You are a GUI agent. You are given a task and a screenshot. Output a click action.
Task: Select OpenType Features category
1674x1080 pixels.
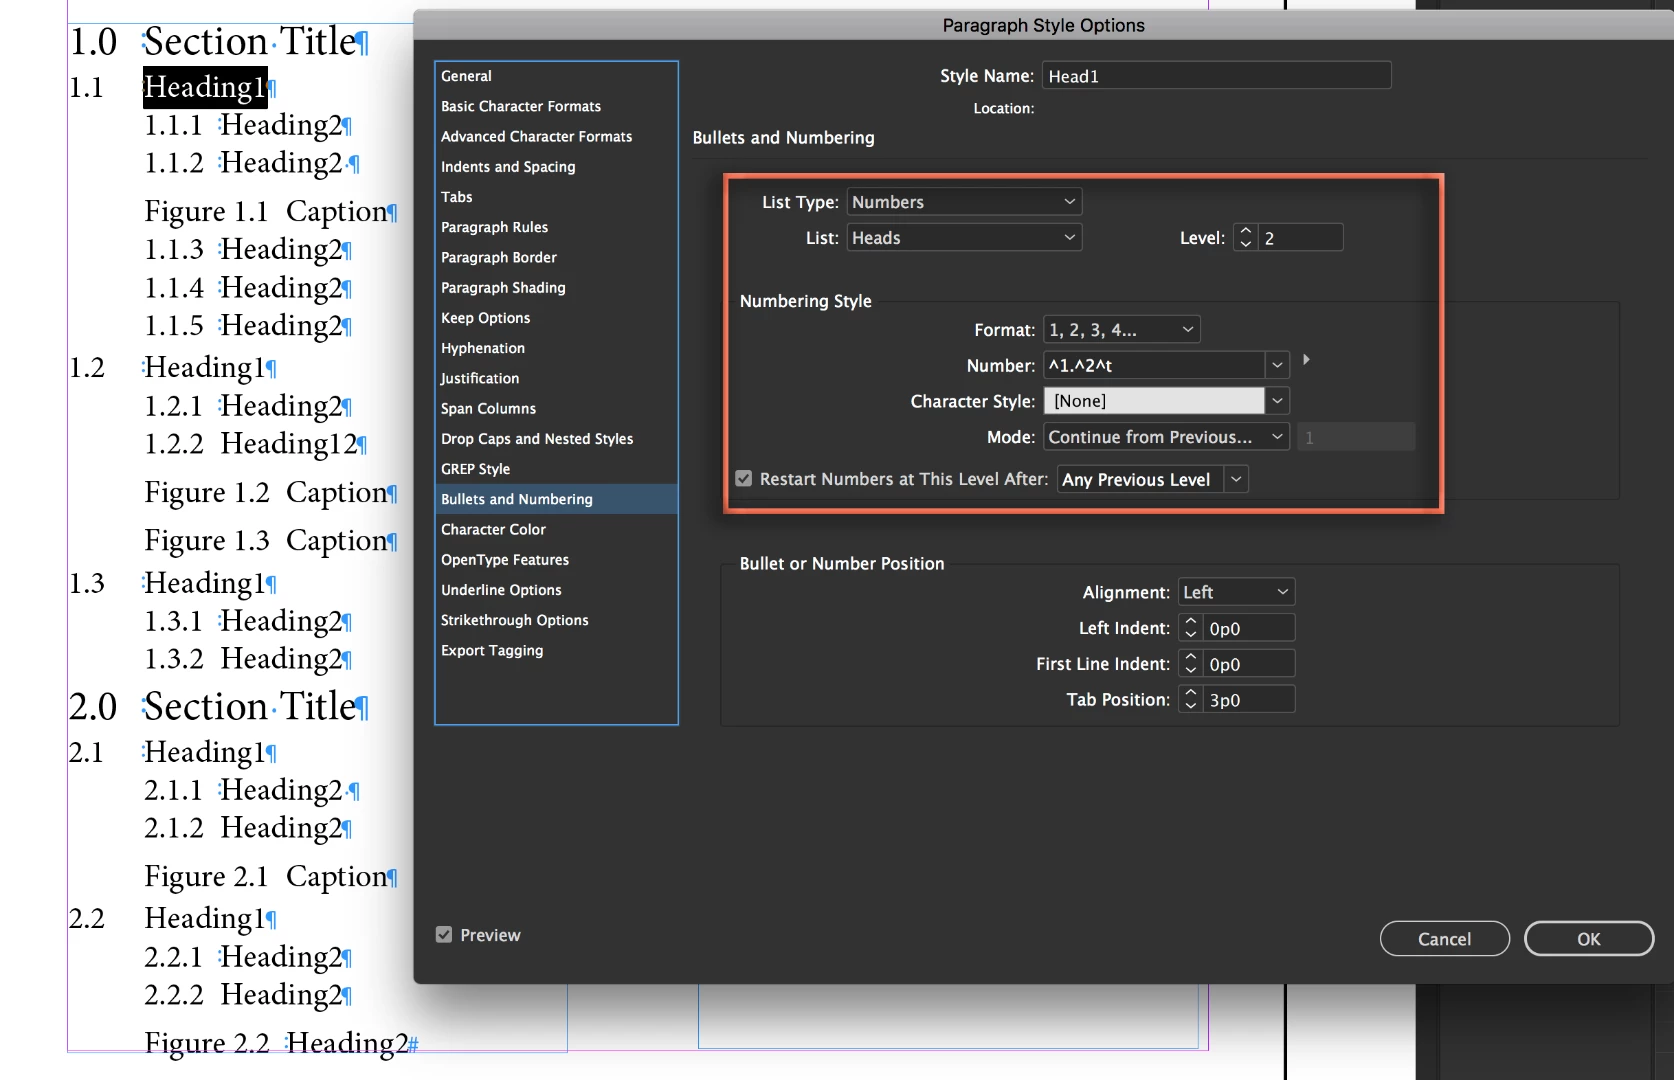click(x=556, y=560)
